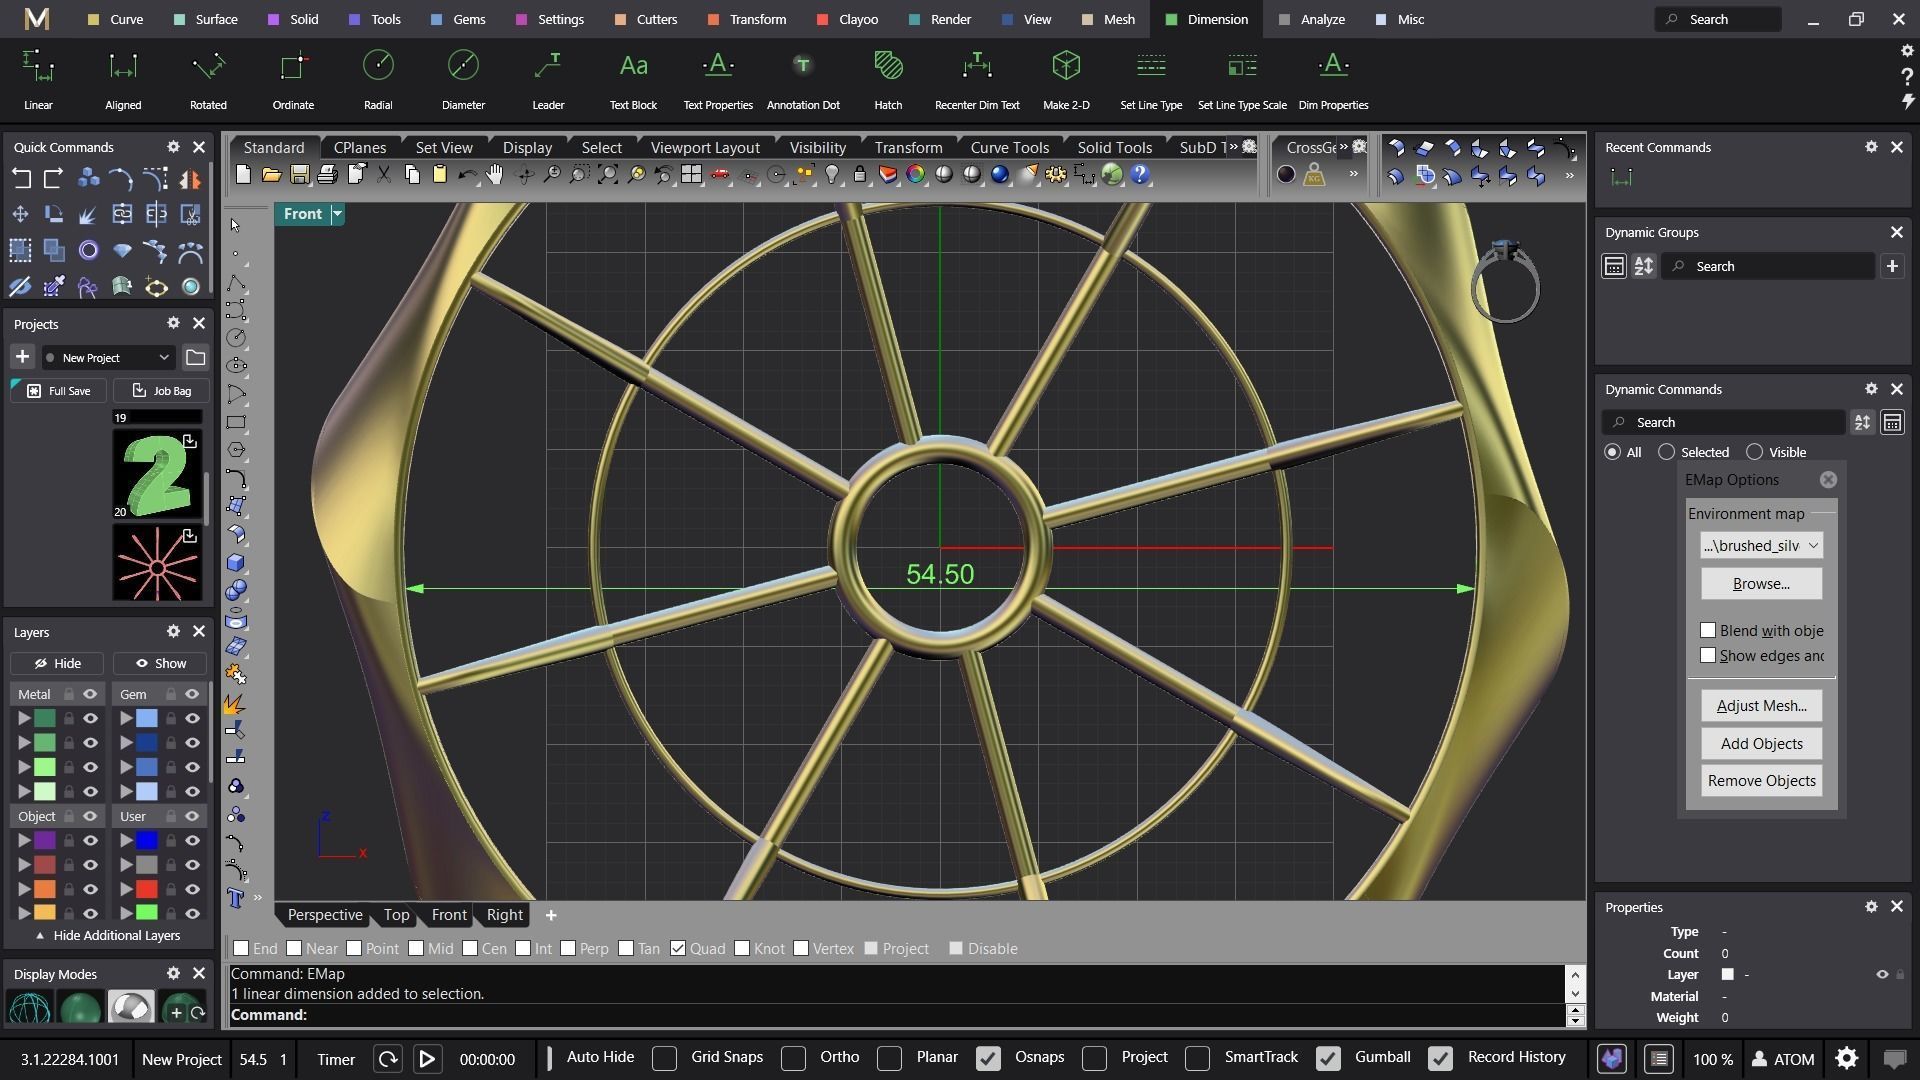Screen dimensions: 1920x1080
Task: Click the Browse... button
Action: [x=1761, y=584]
